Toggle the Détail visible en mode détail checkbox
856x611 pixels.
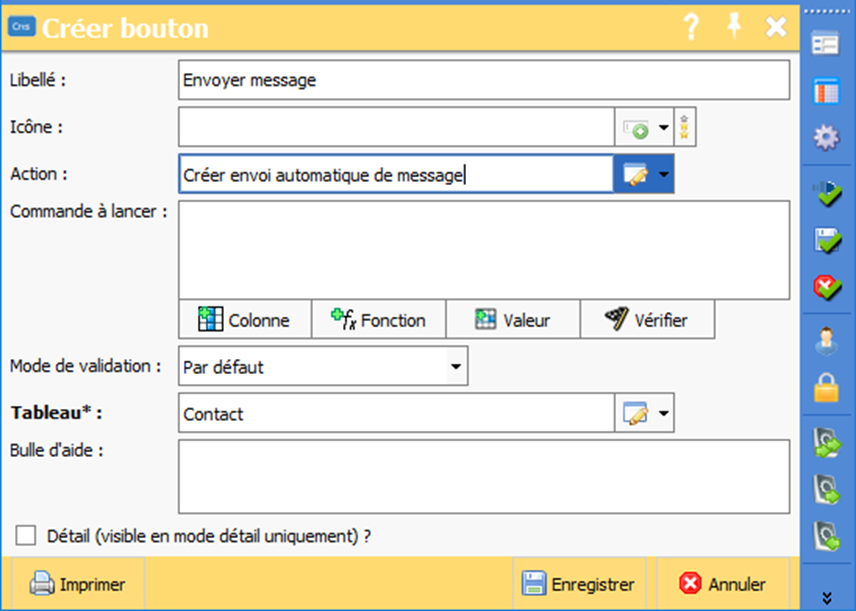(26, 535)
